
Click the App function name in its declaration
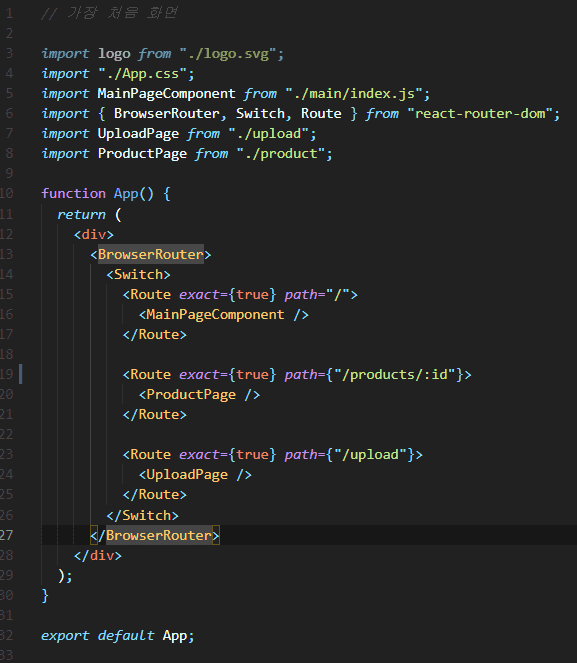(x=126, y=194)
